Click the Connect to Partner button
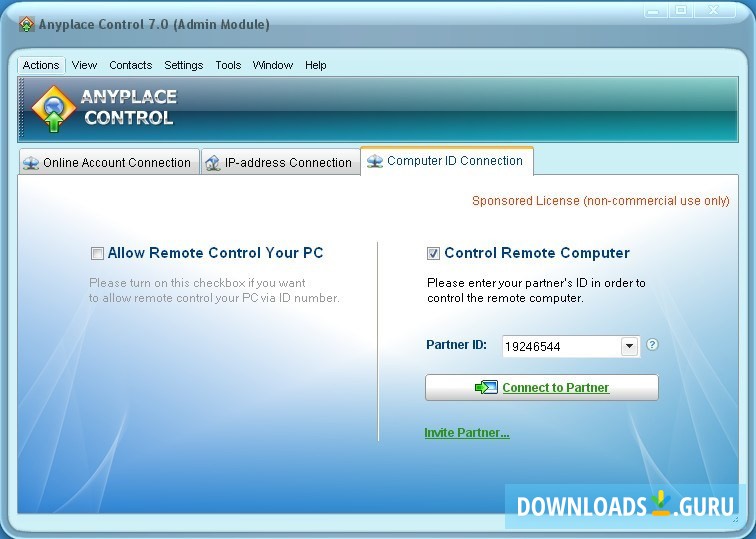This screenshot has width=756, height=539. 541,388
